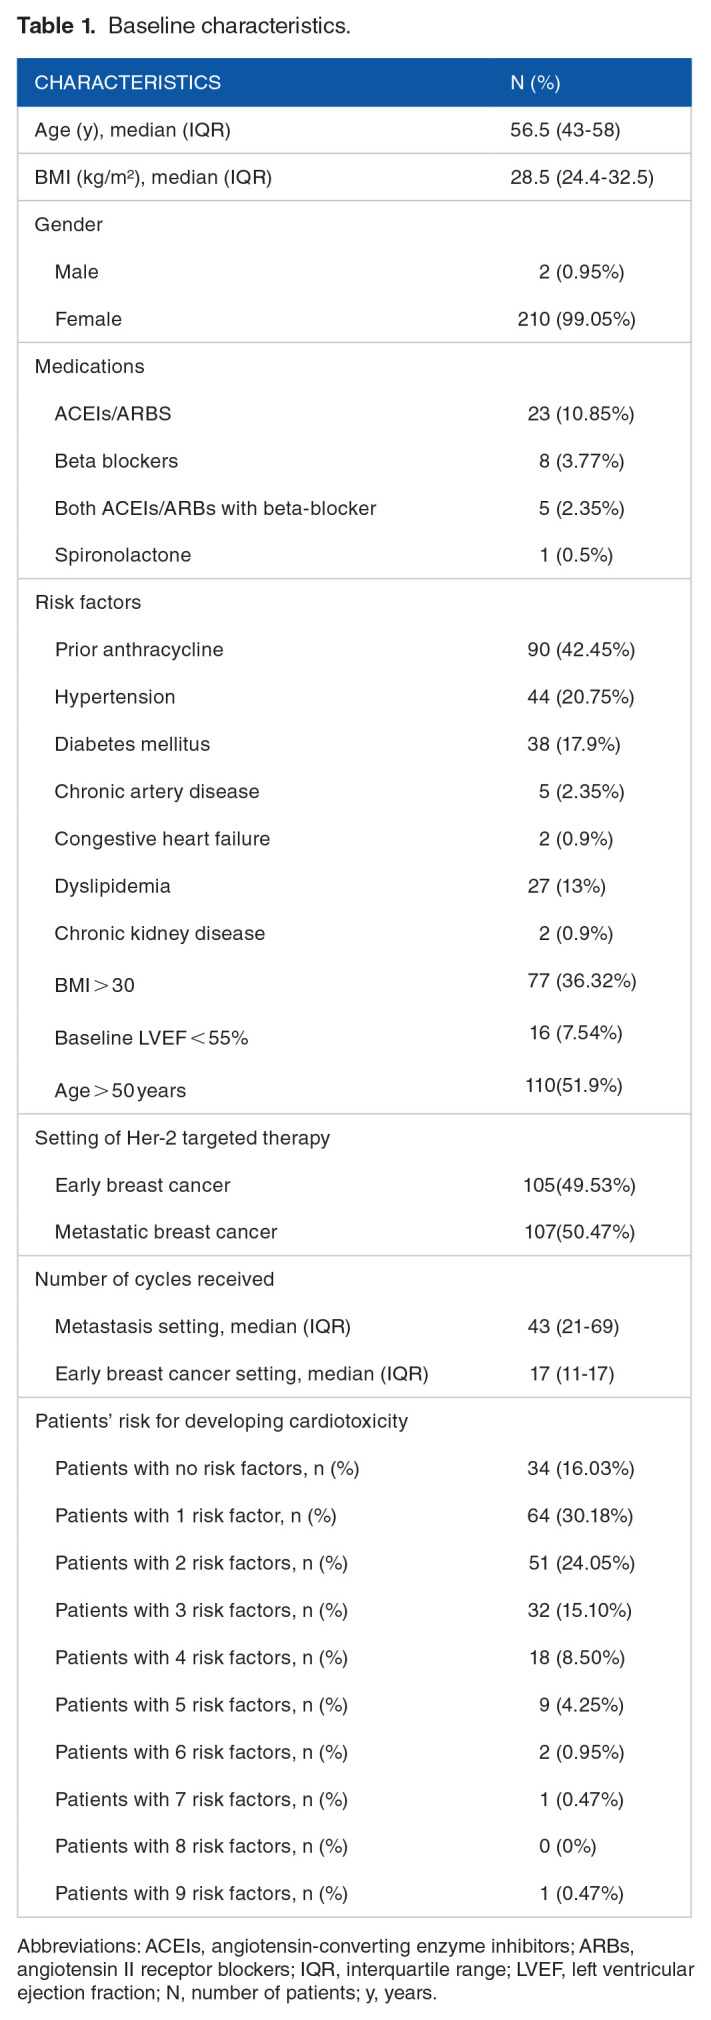Click the Medications section heading
Viewport: 711px width, 2020px height.
[89, 366]
